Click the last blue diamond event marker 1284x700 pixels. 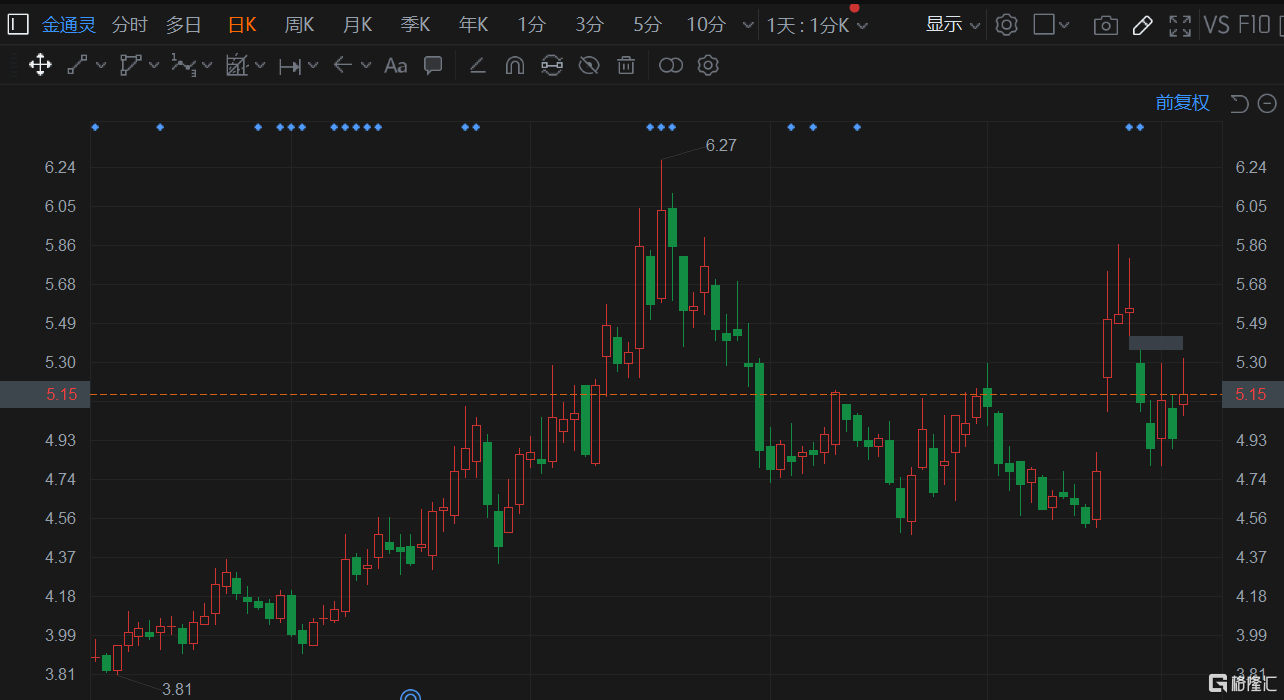click(x=1140, y=127)
